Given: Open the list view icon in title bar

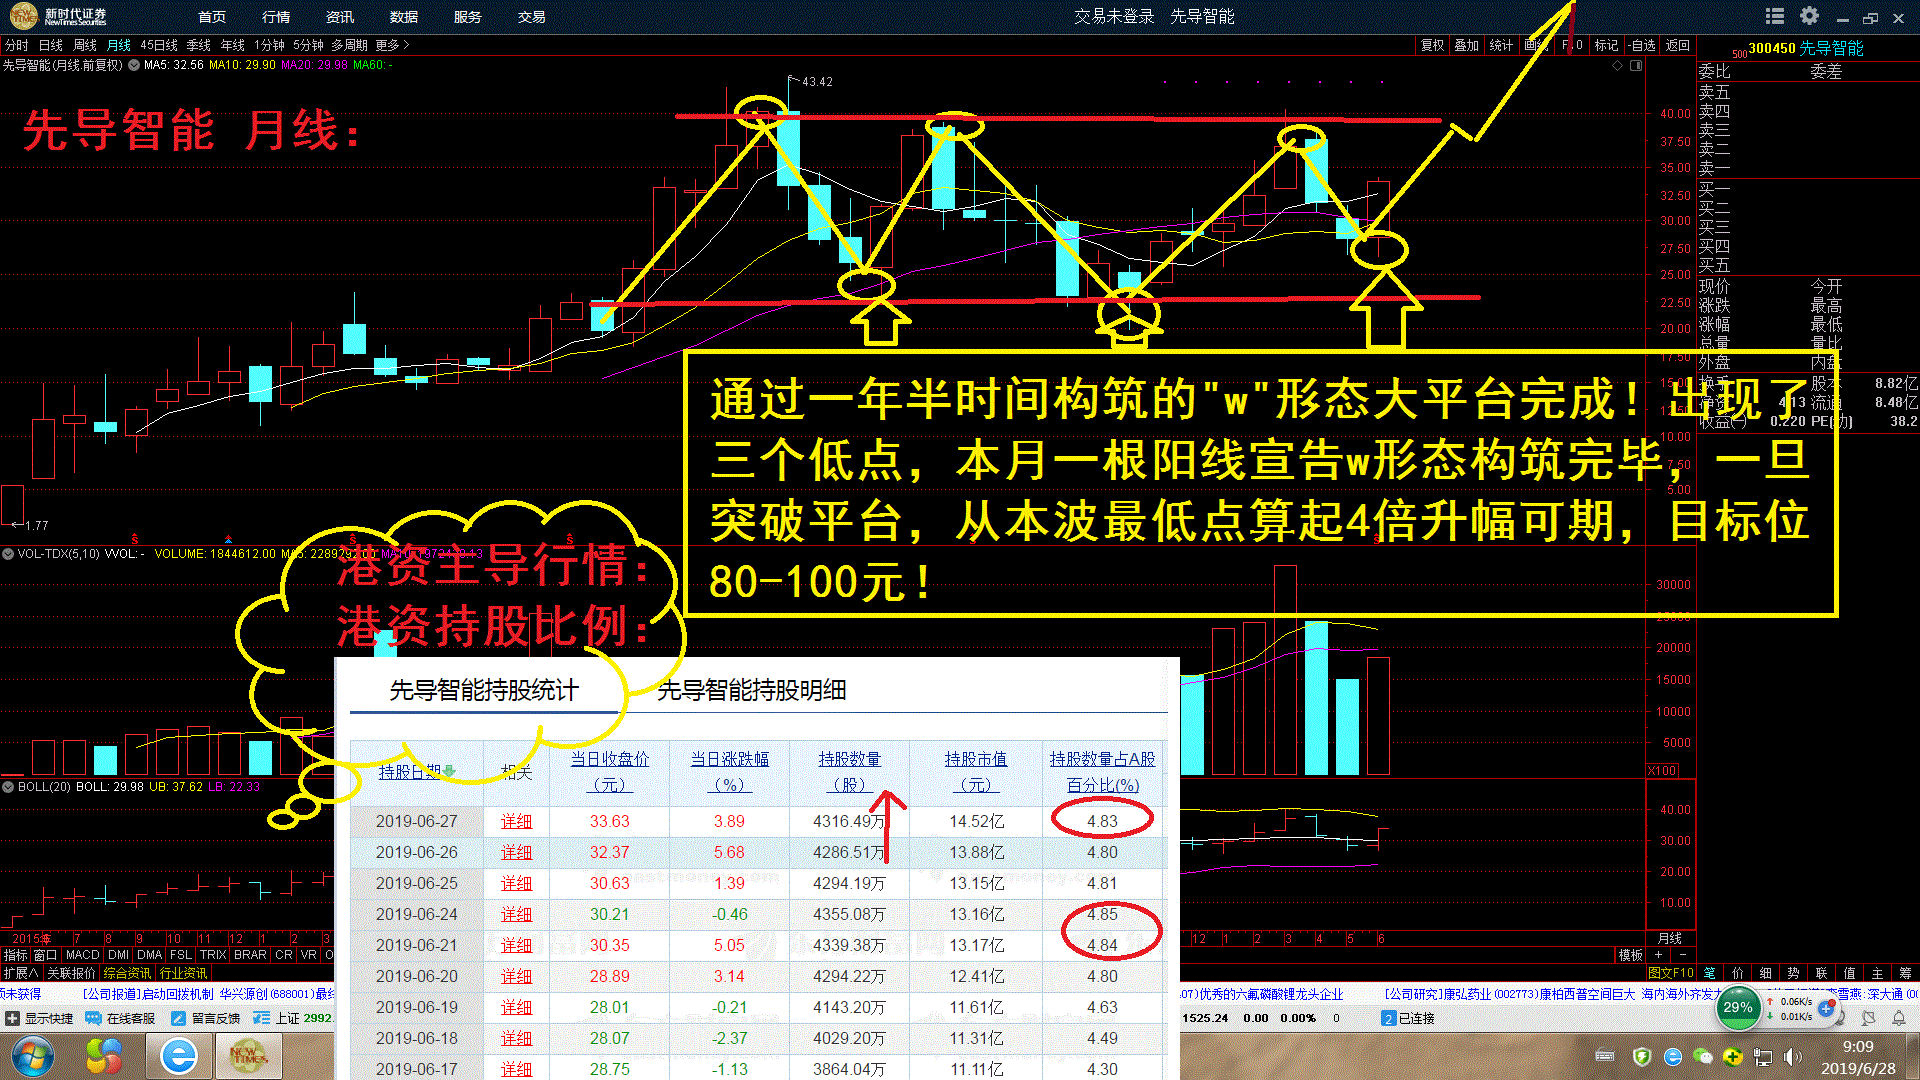Looking at the screenshot, I should pos(1775,16).
